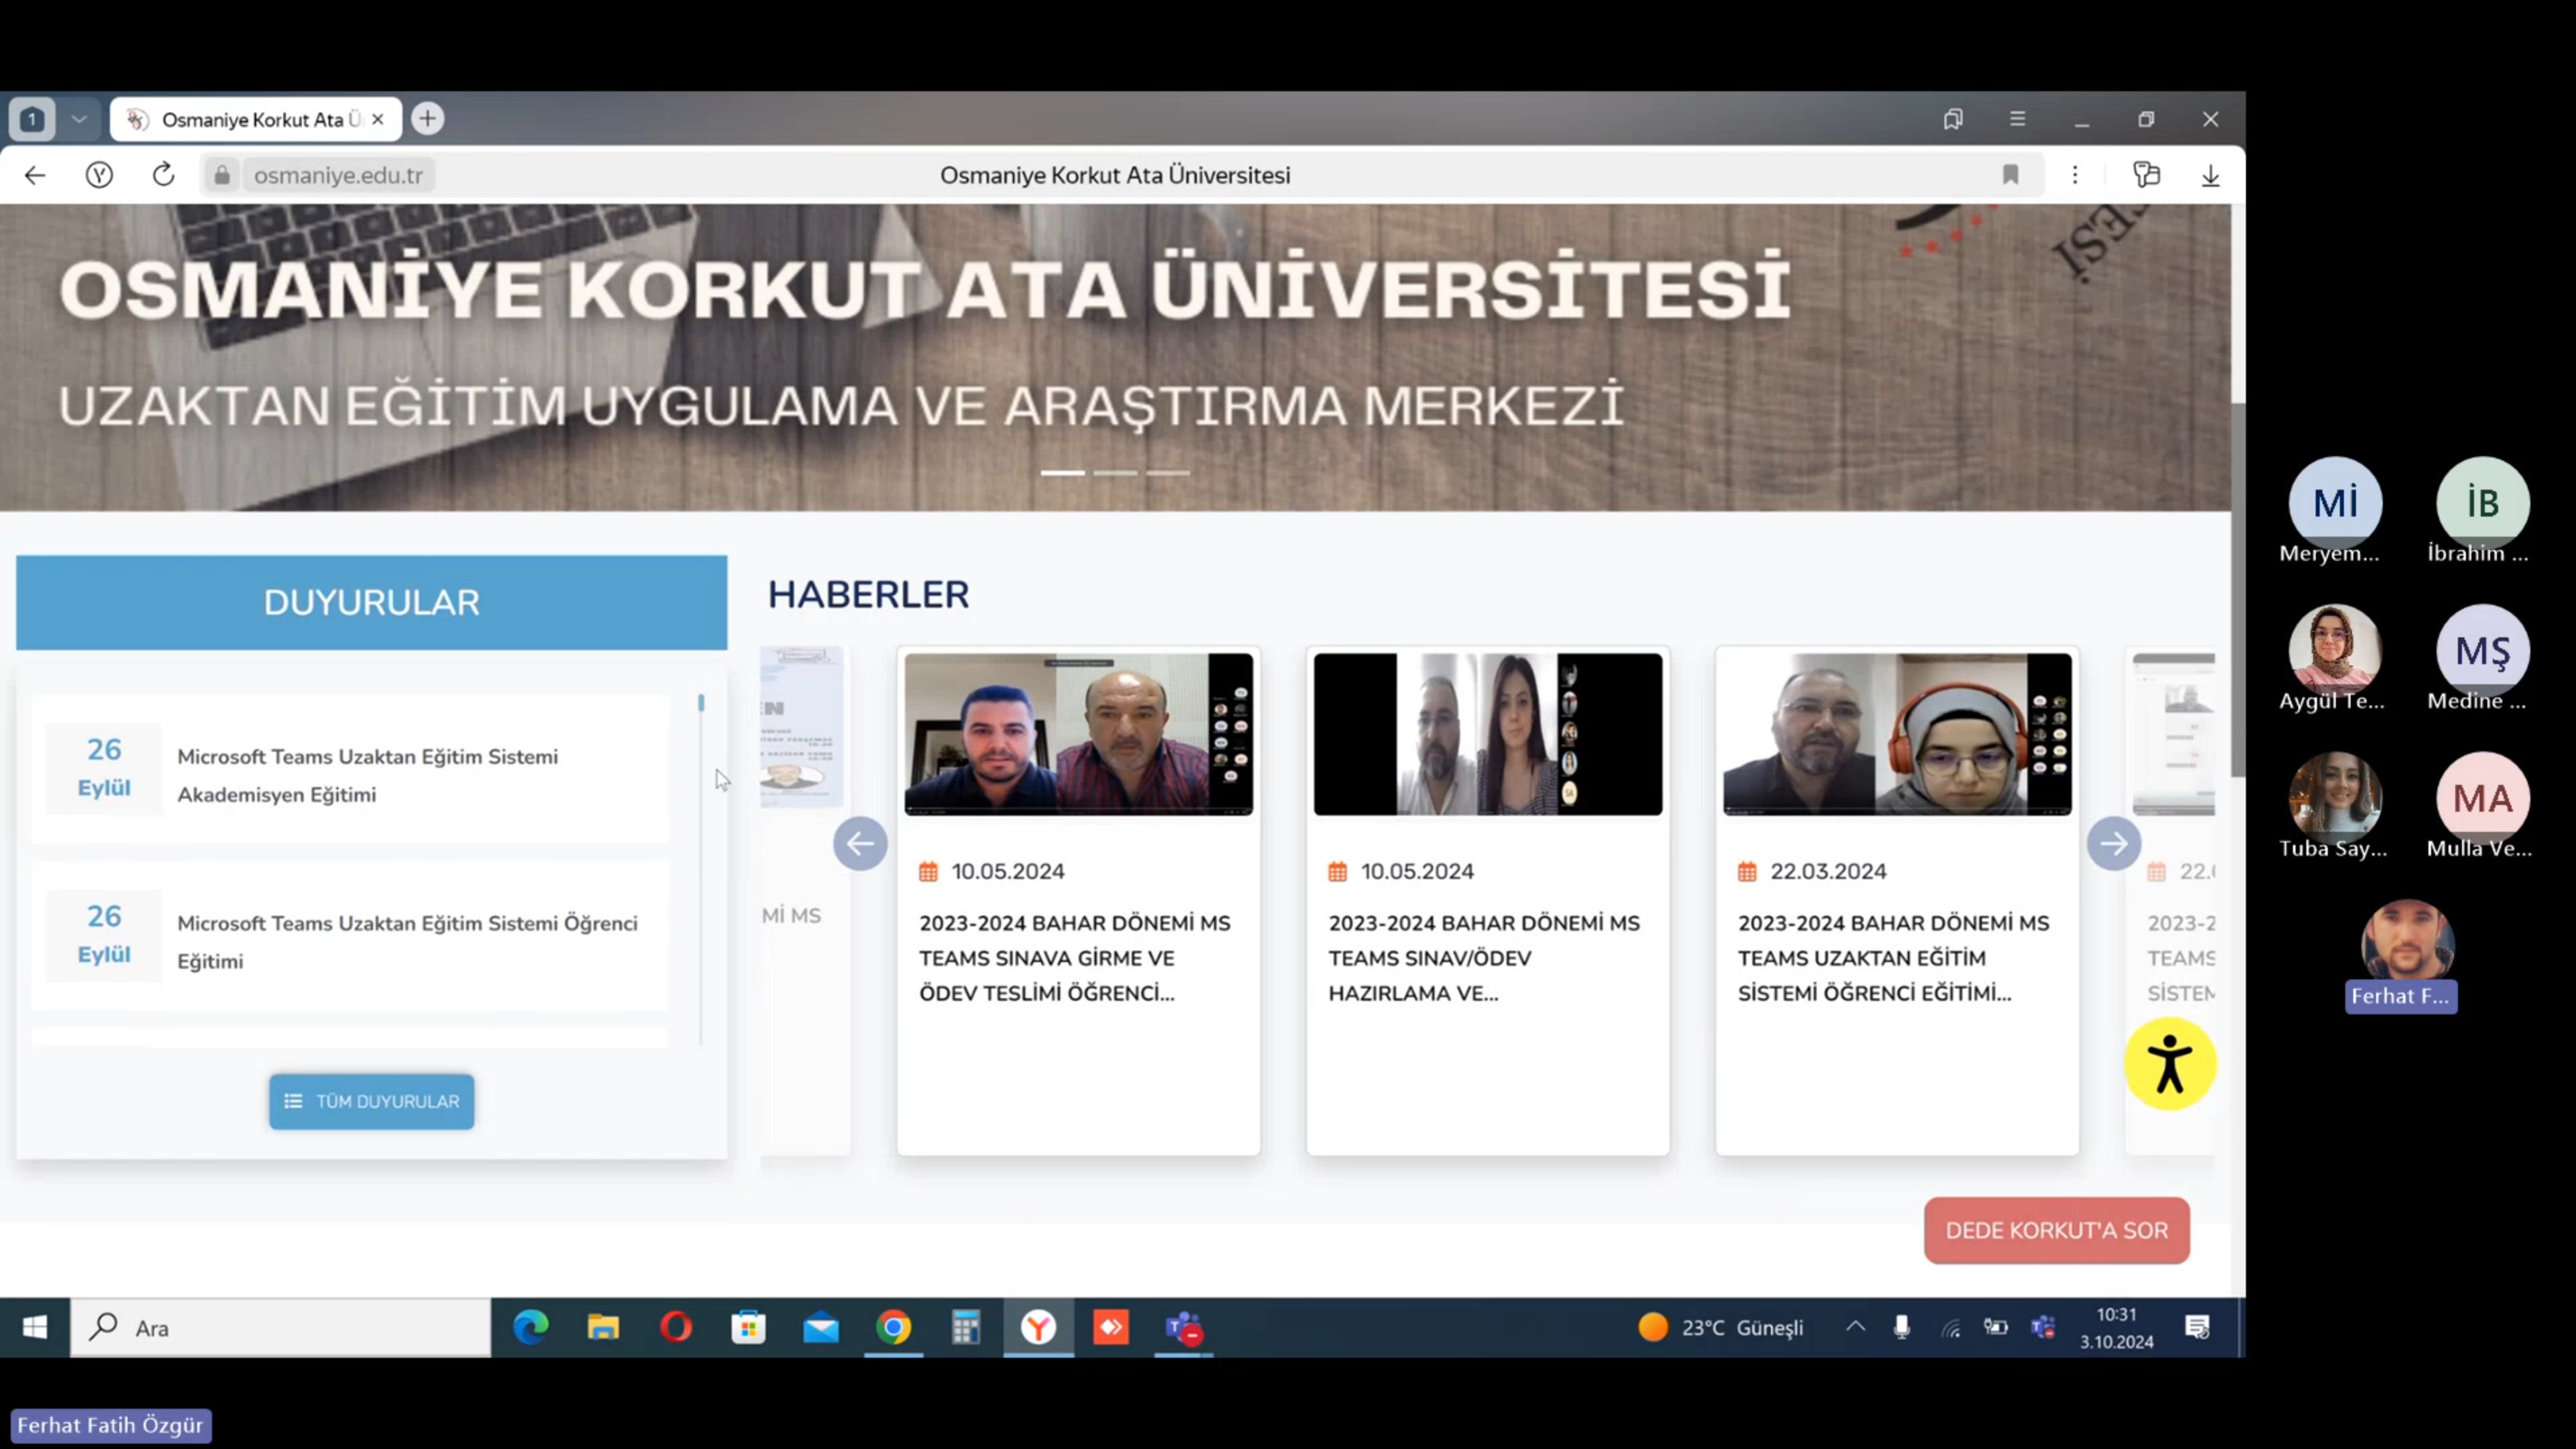2576x1449 pixels.
Task: Open the notification center icon
Action: tap(2197, 1327)
